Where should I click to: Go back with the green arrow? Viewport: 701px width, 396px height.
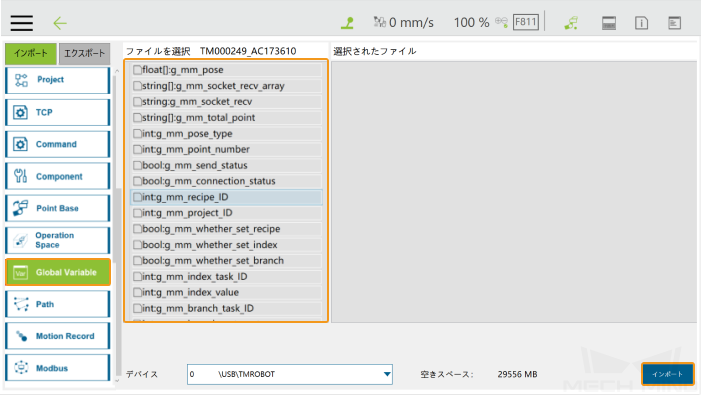point(59,23)
